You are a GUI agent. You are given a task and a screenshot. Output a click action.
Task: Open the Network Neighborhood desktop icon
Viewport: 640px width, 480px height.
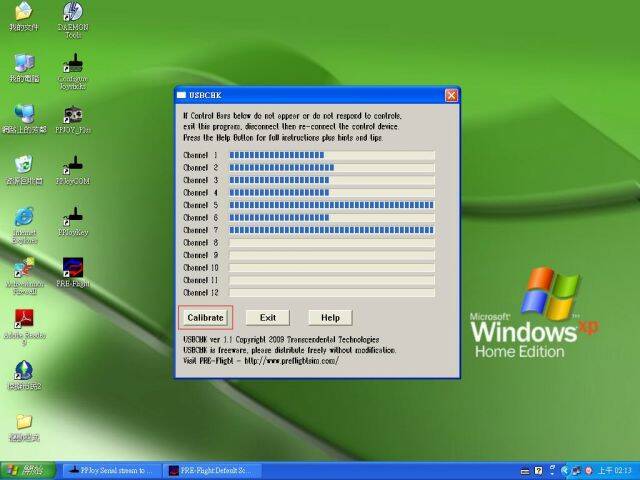(x=24, y=119)
